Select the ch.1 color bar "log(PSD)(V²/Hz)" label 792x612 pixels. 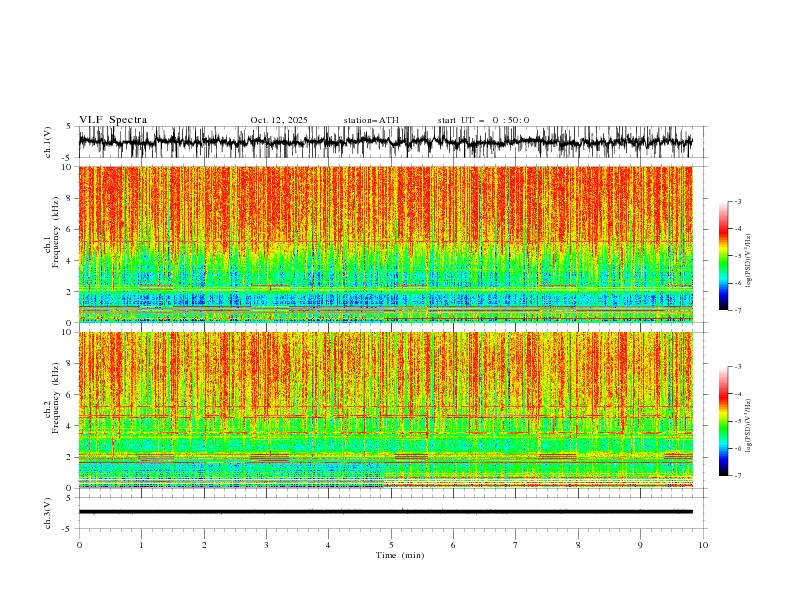(749, 261)
